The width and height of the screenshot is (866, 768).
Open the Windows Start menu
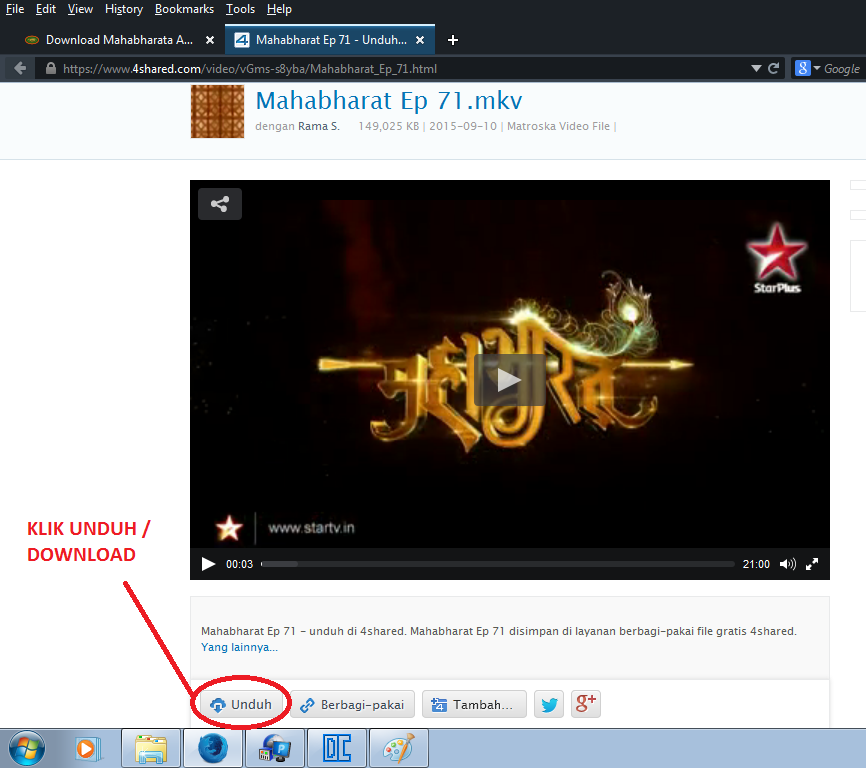(27, 749)
